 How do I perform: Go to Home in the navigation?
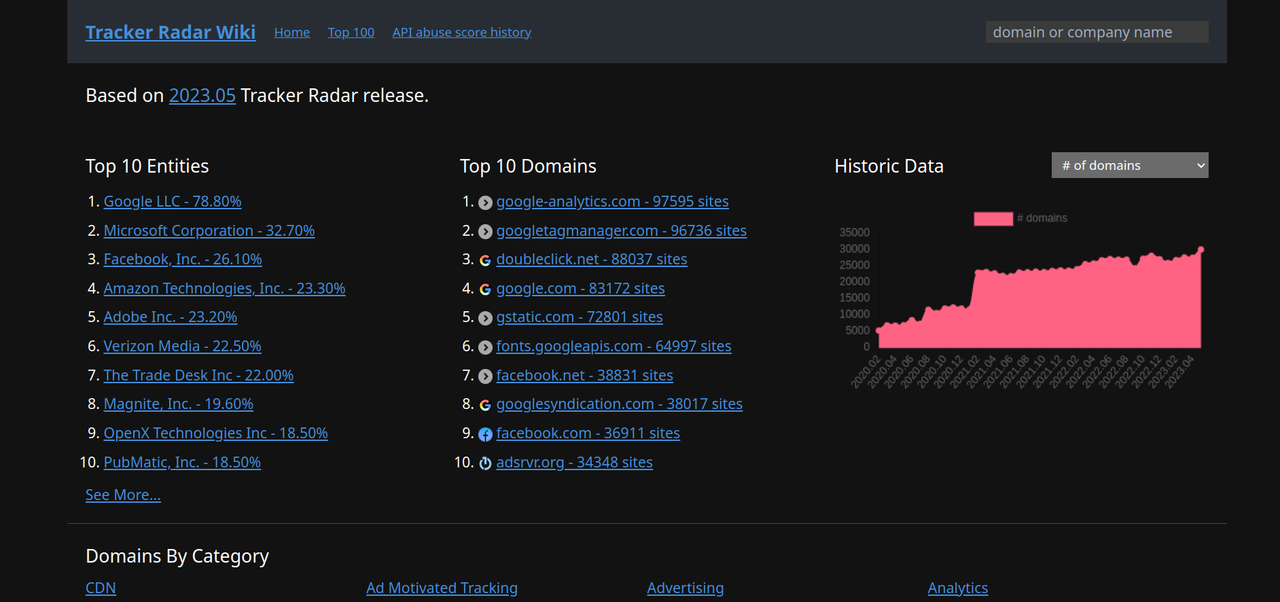click(x=292, y=32)
